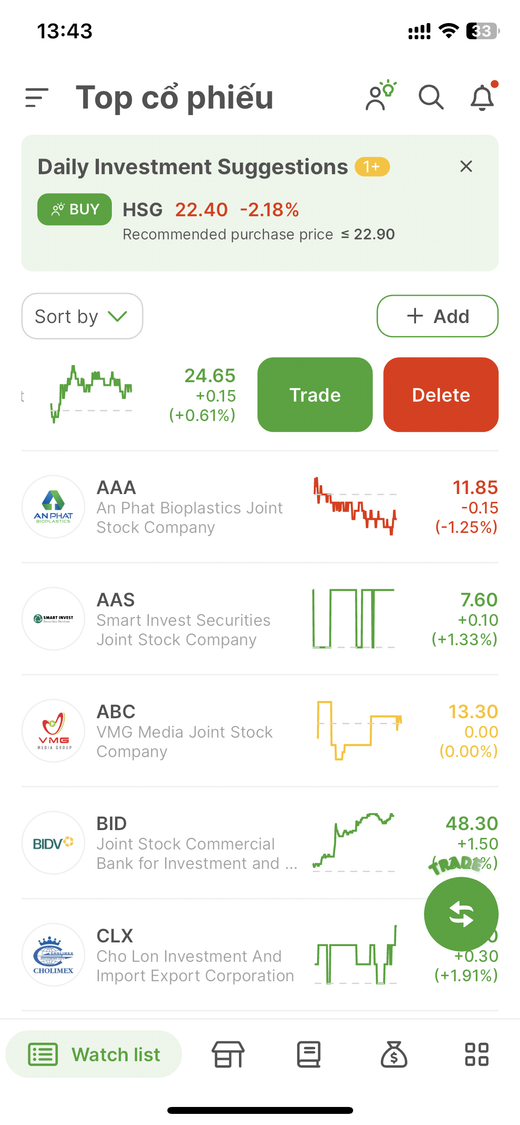Tap floating green trade swap button
This screenshot has height=1125, width=520.
tap(461, 915)
